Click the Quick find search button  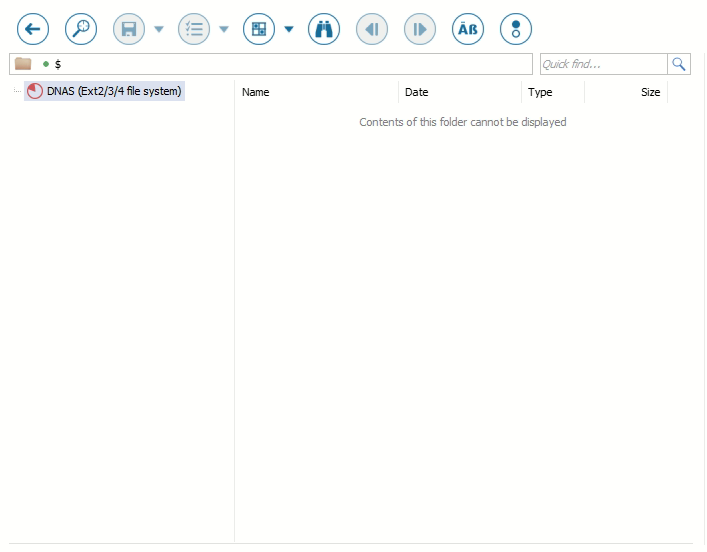(680, 64)
